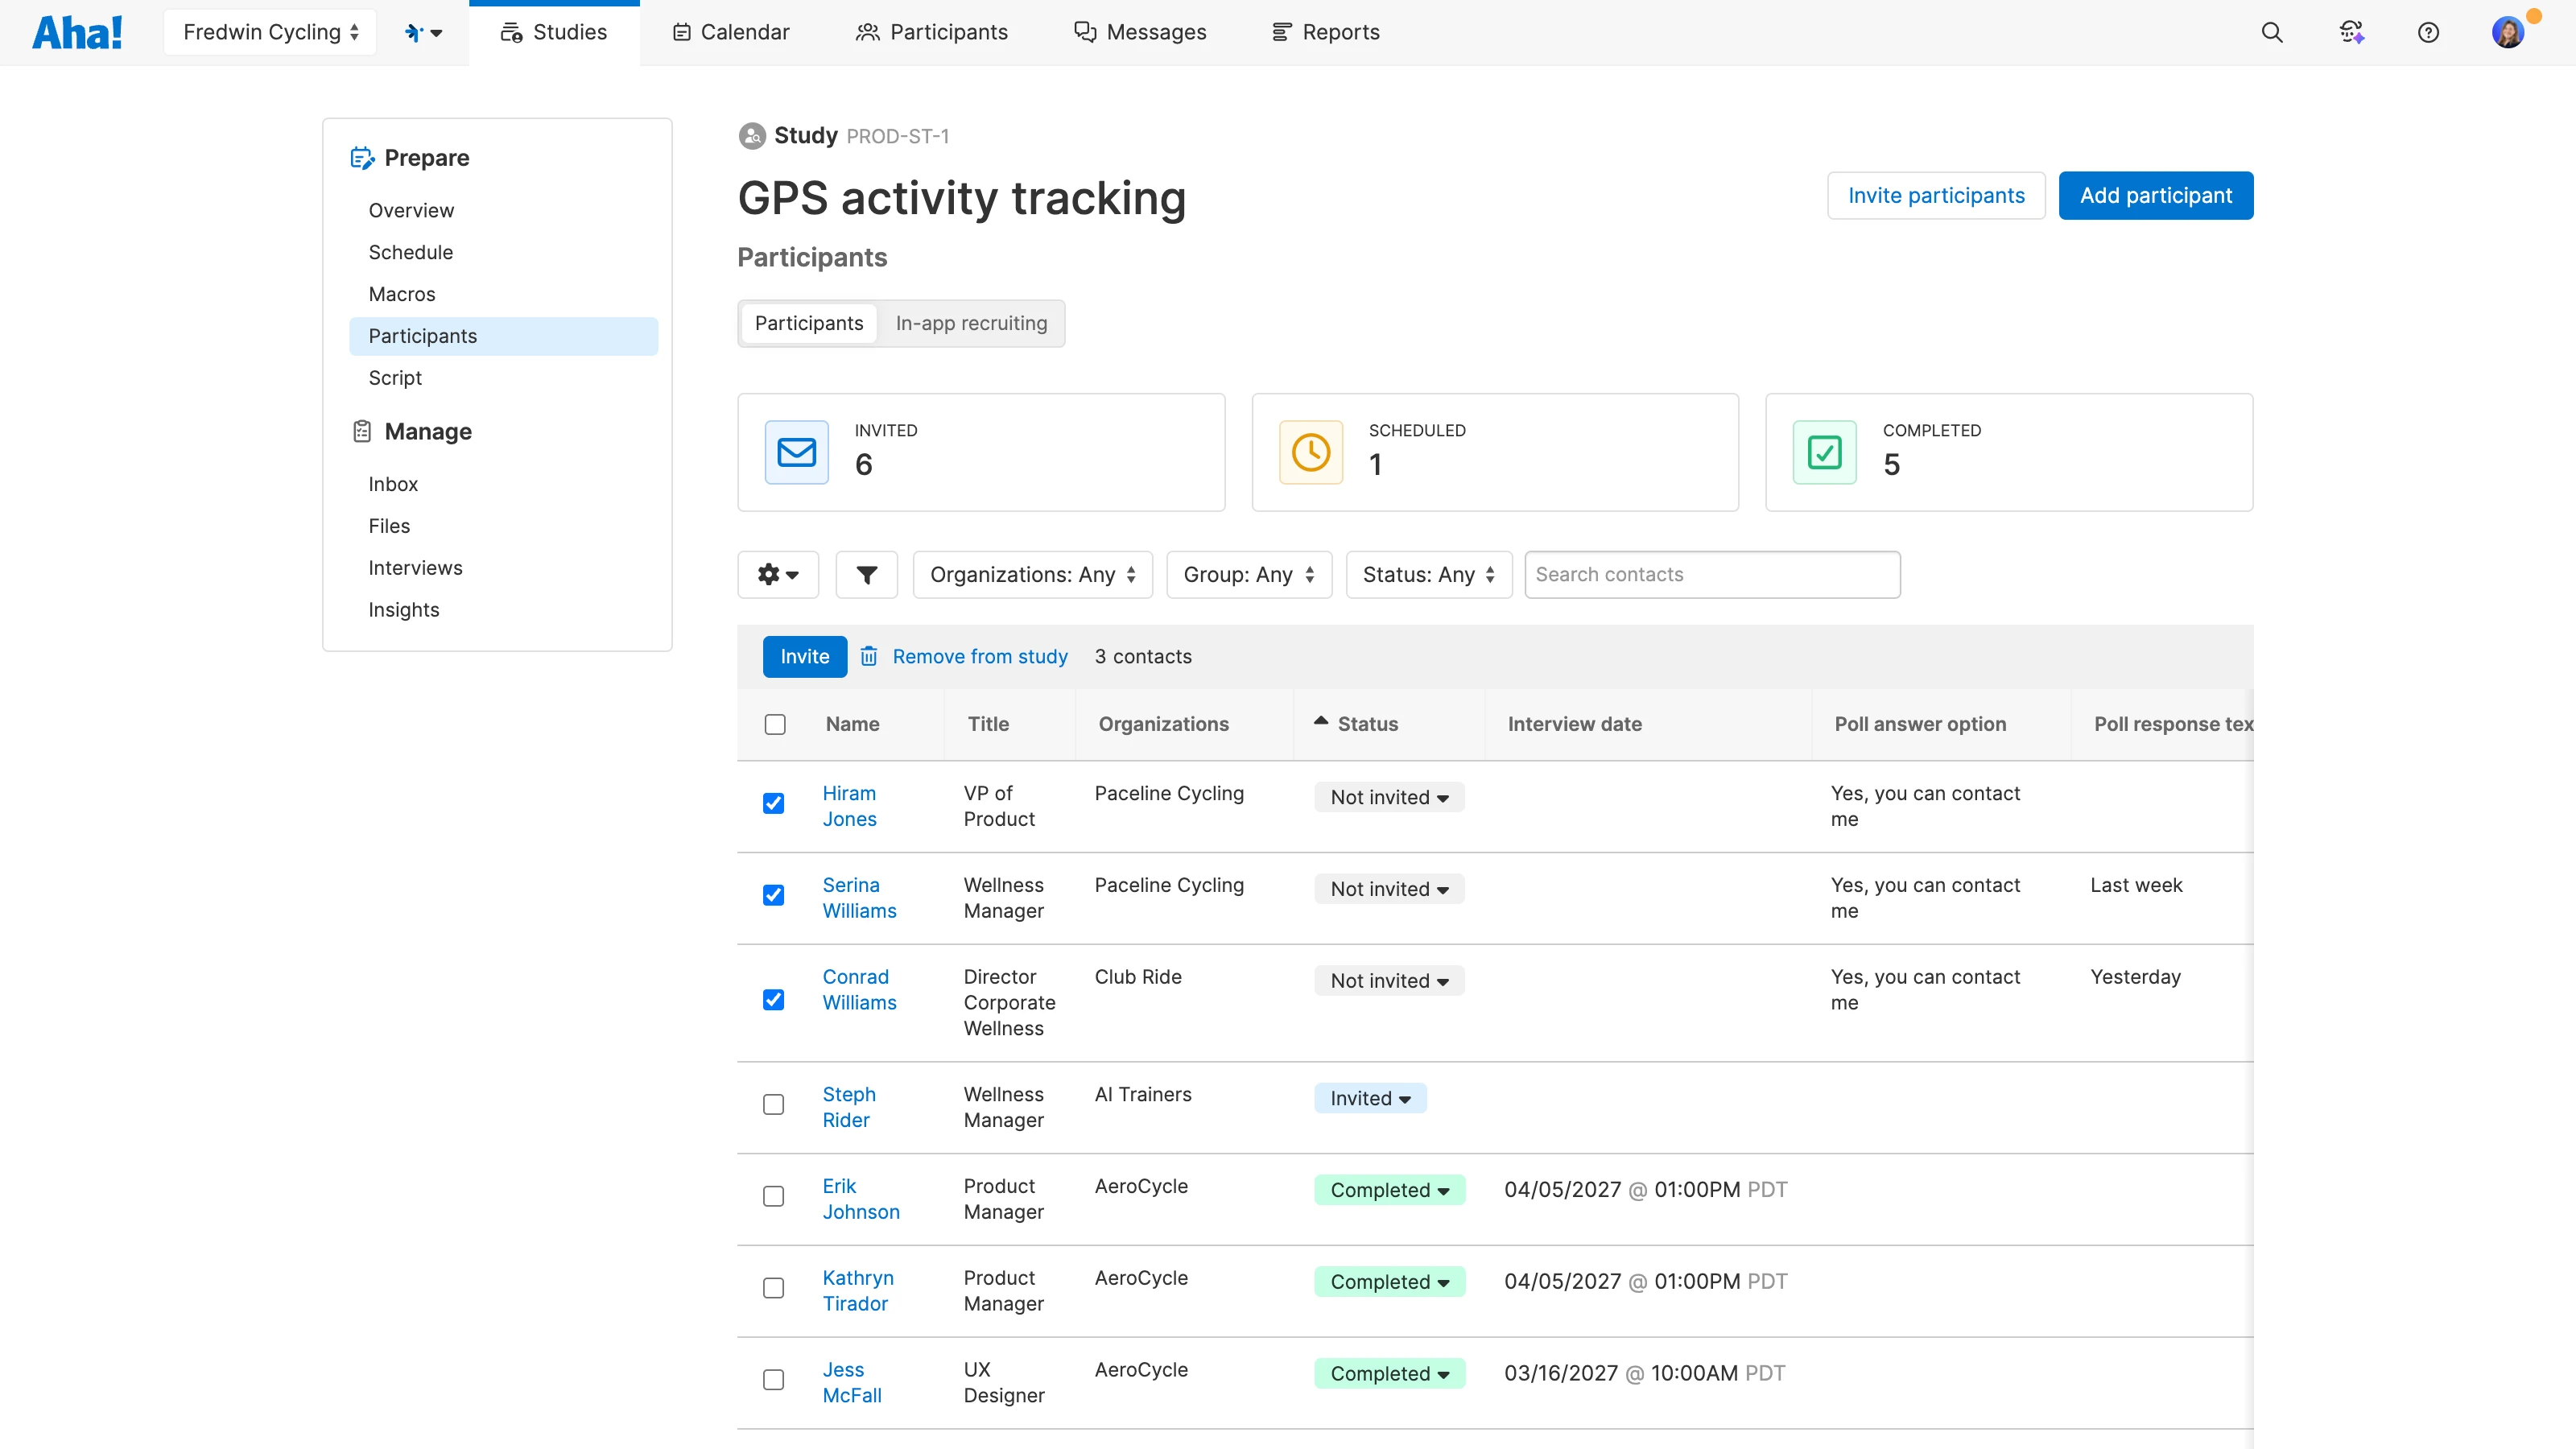Open the Messages tab
This screenshot has height=1449, width=2576.
[1140, 32]
